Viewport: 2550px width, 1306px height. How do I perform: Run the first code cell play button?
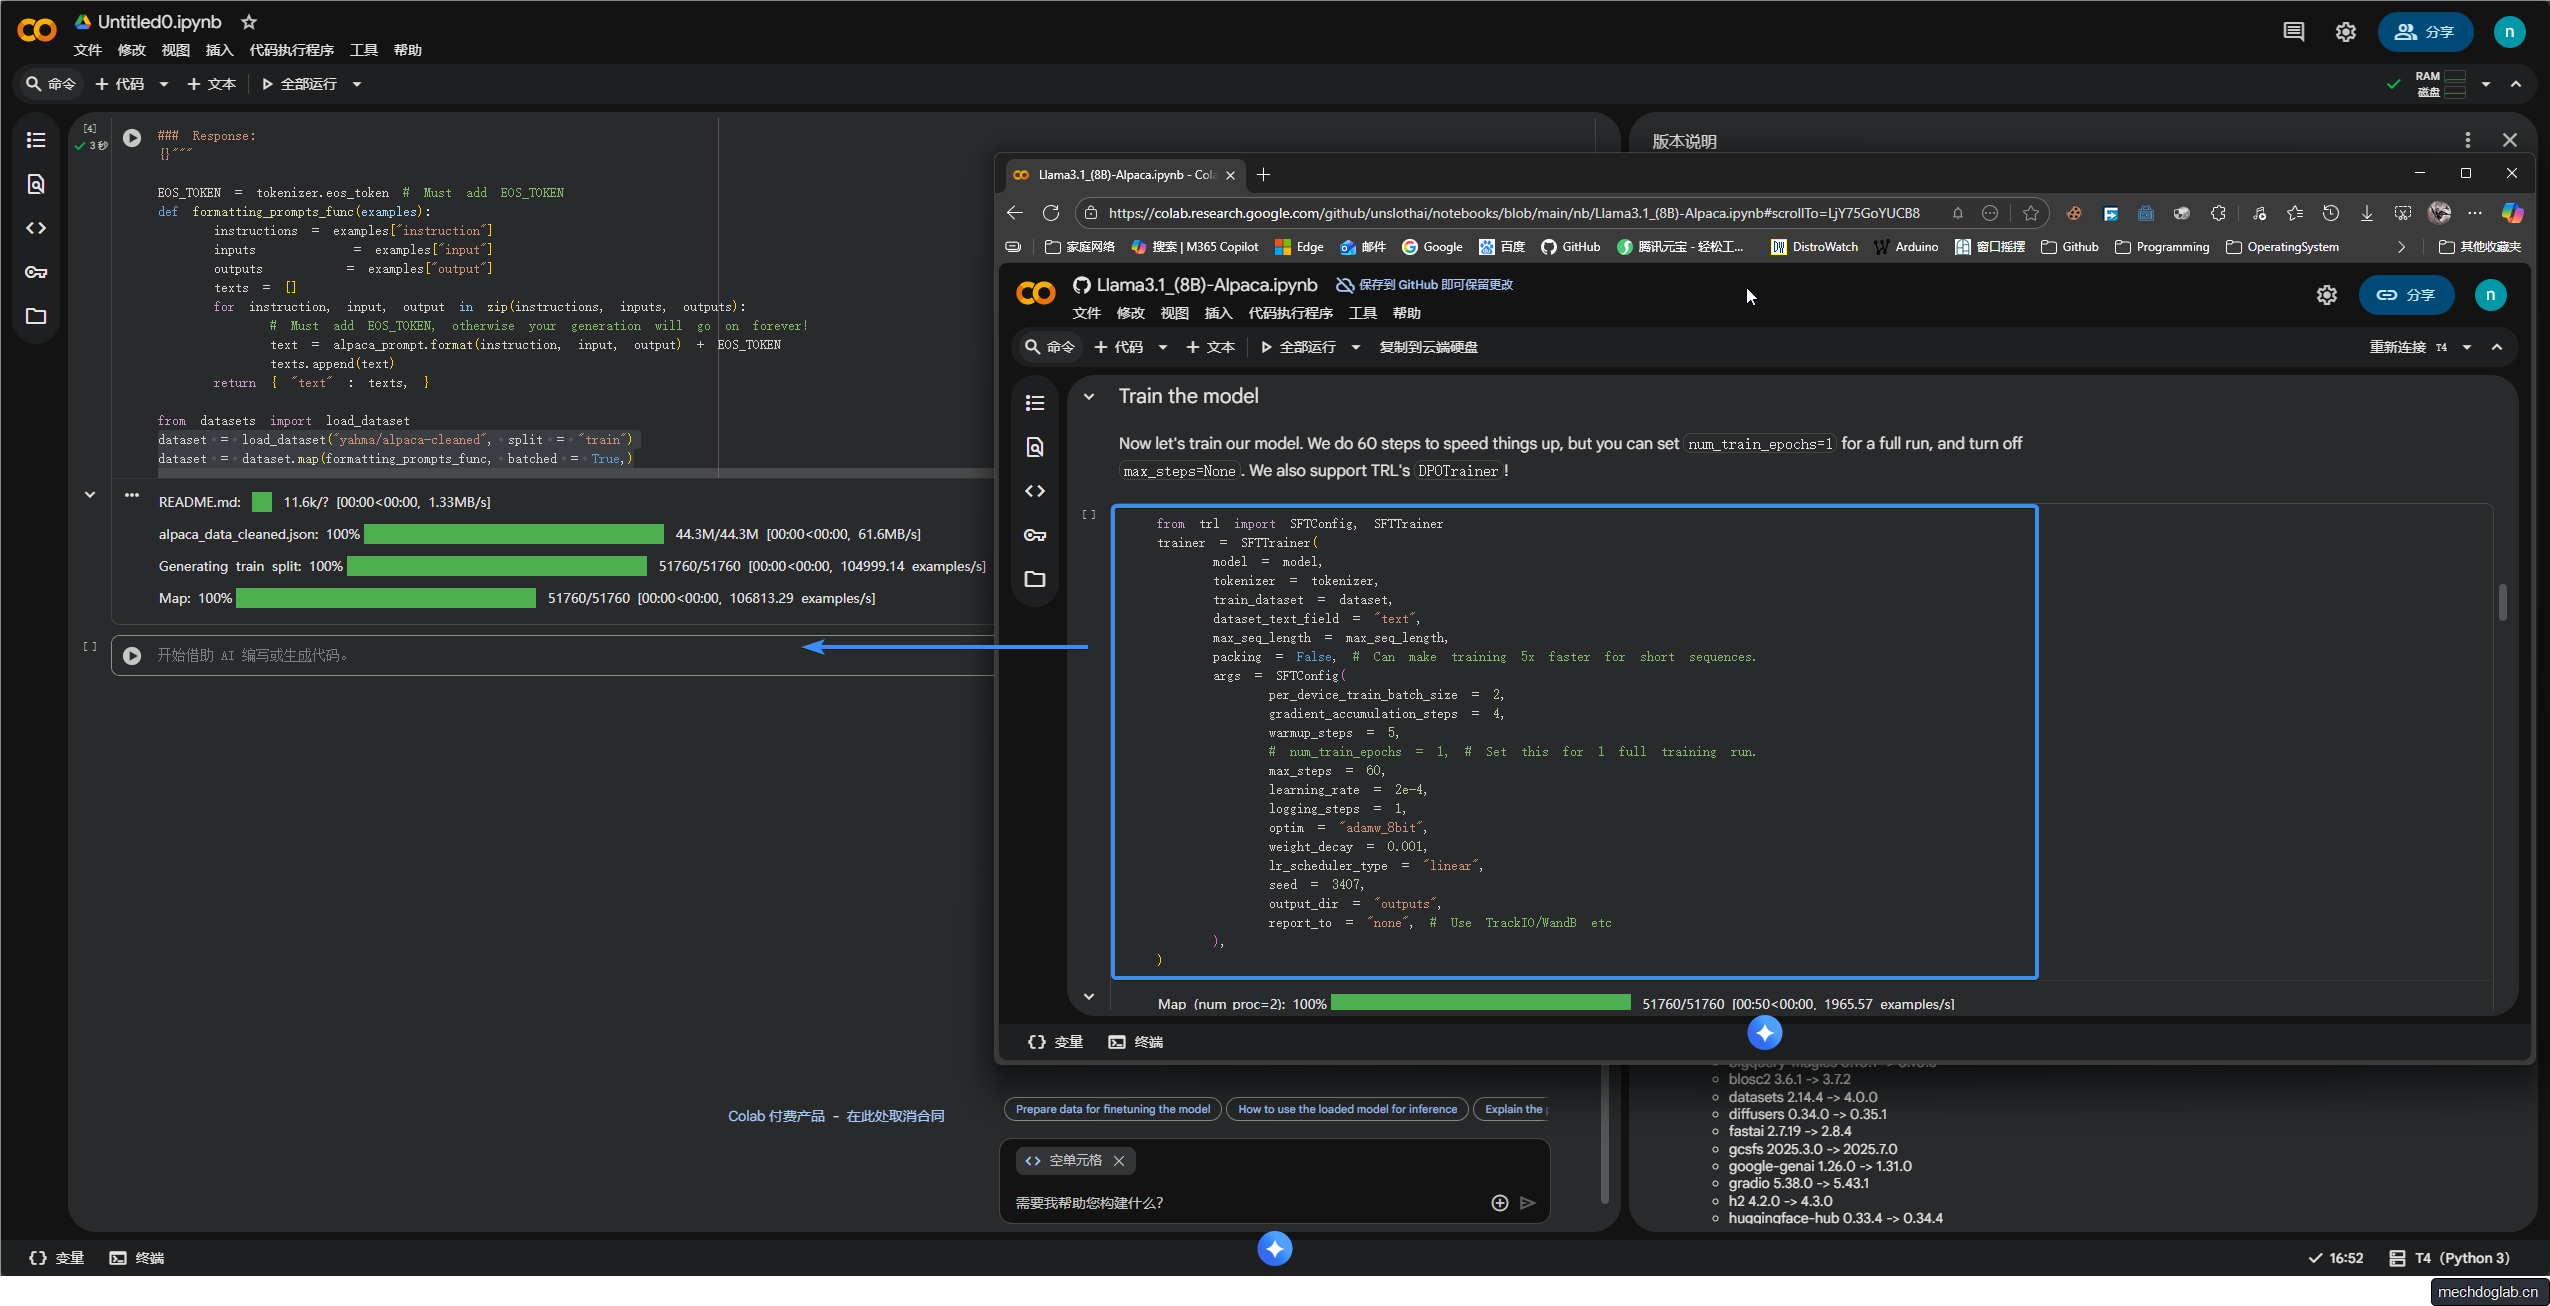(x=132, y=137)
